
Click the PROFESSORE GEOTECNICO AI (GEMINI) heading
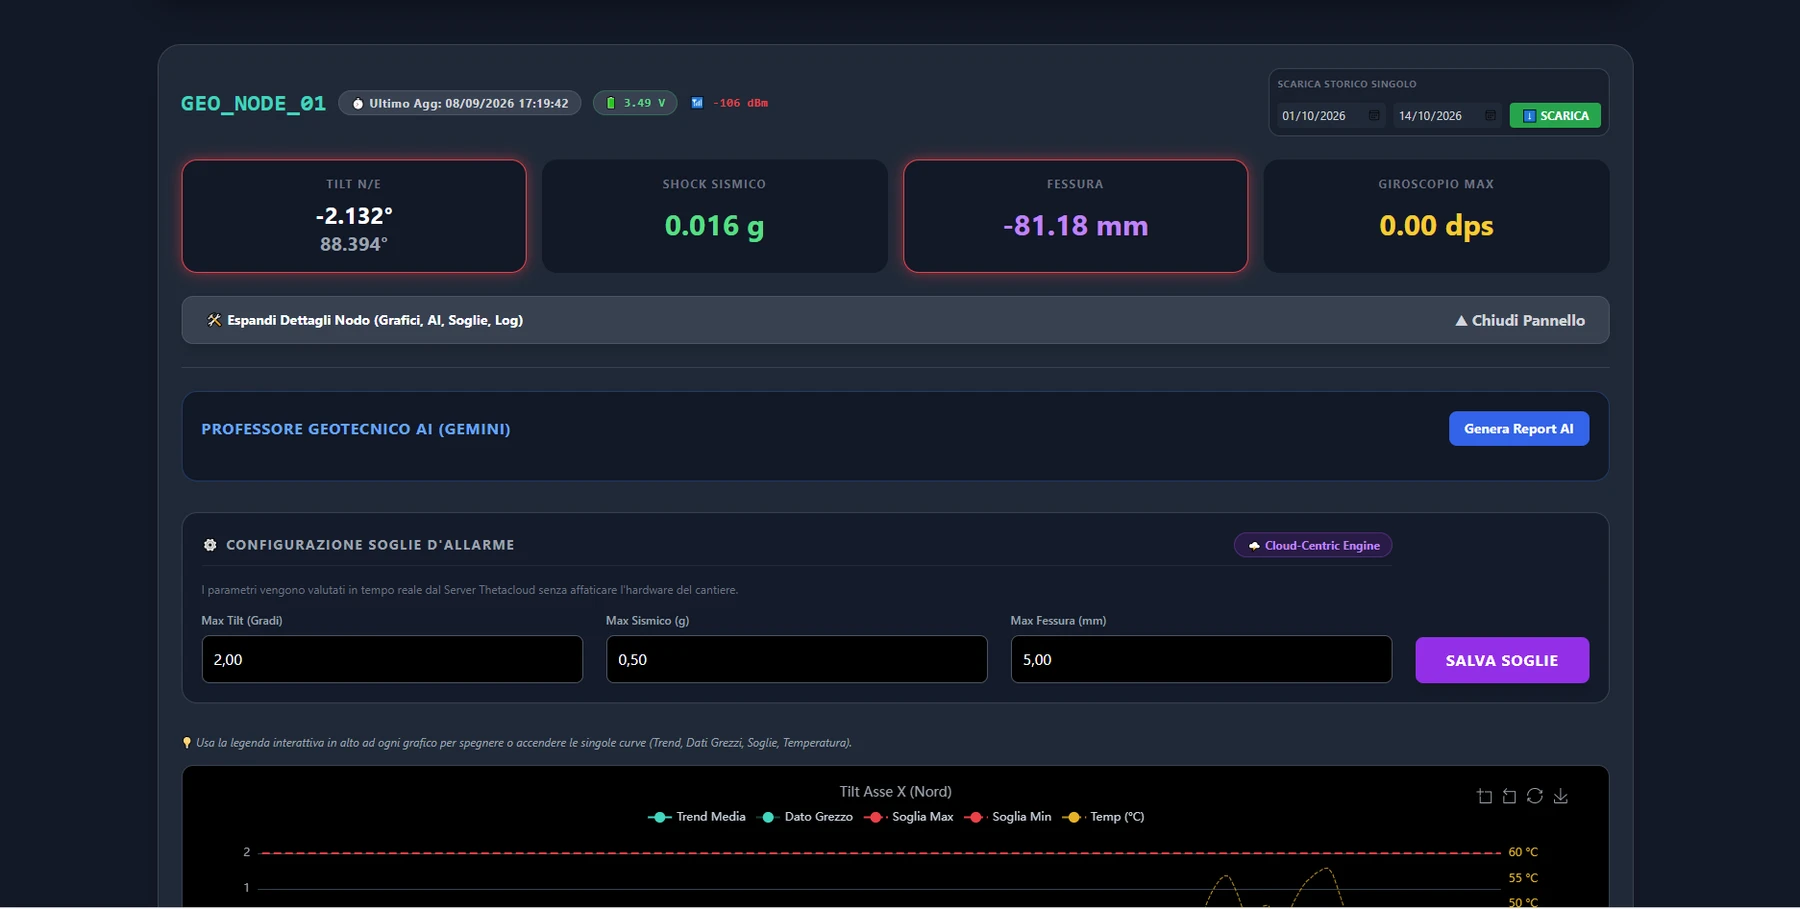pos(356,429)
